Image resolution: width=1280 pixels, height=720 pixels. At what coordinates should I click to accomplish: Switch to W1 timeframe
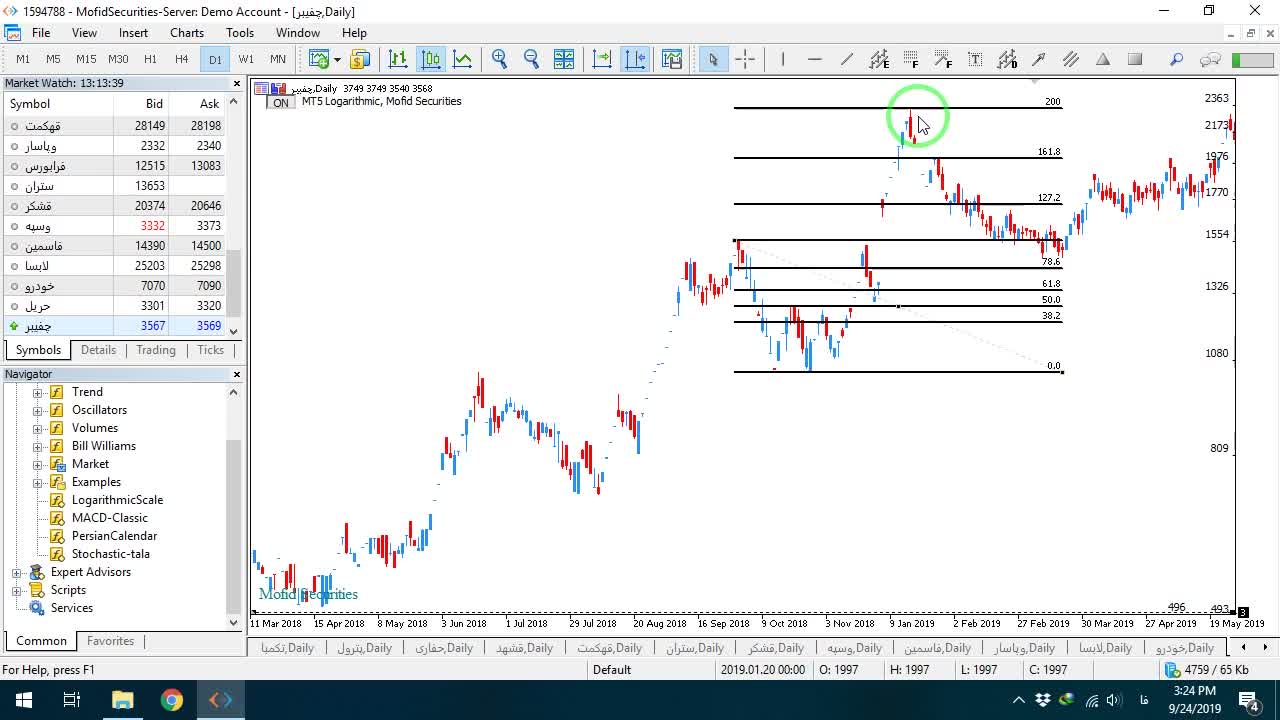[246, 59]
